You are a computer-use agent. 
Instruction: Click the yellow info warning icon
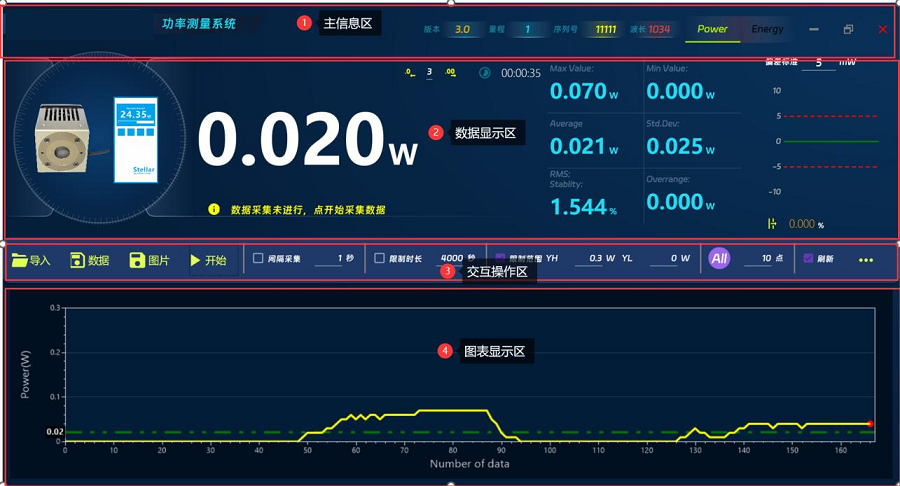(213, 209)
